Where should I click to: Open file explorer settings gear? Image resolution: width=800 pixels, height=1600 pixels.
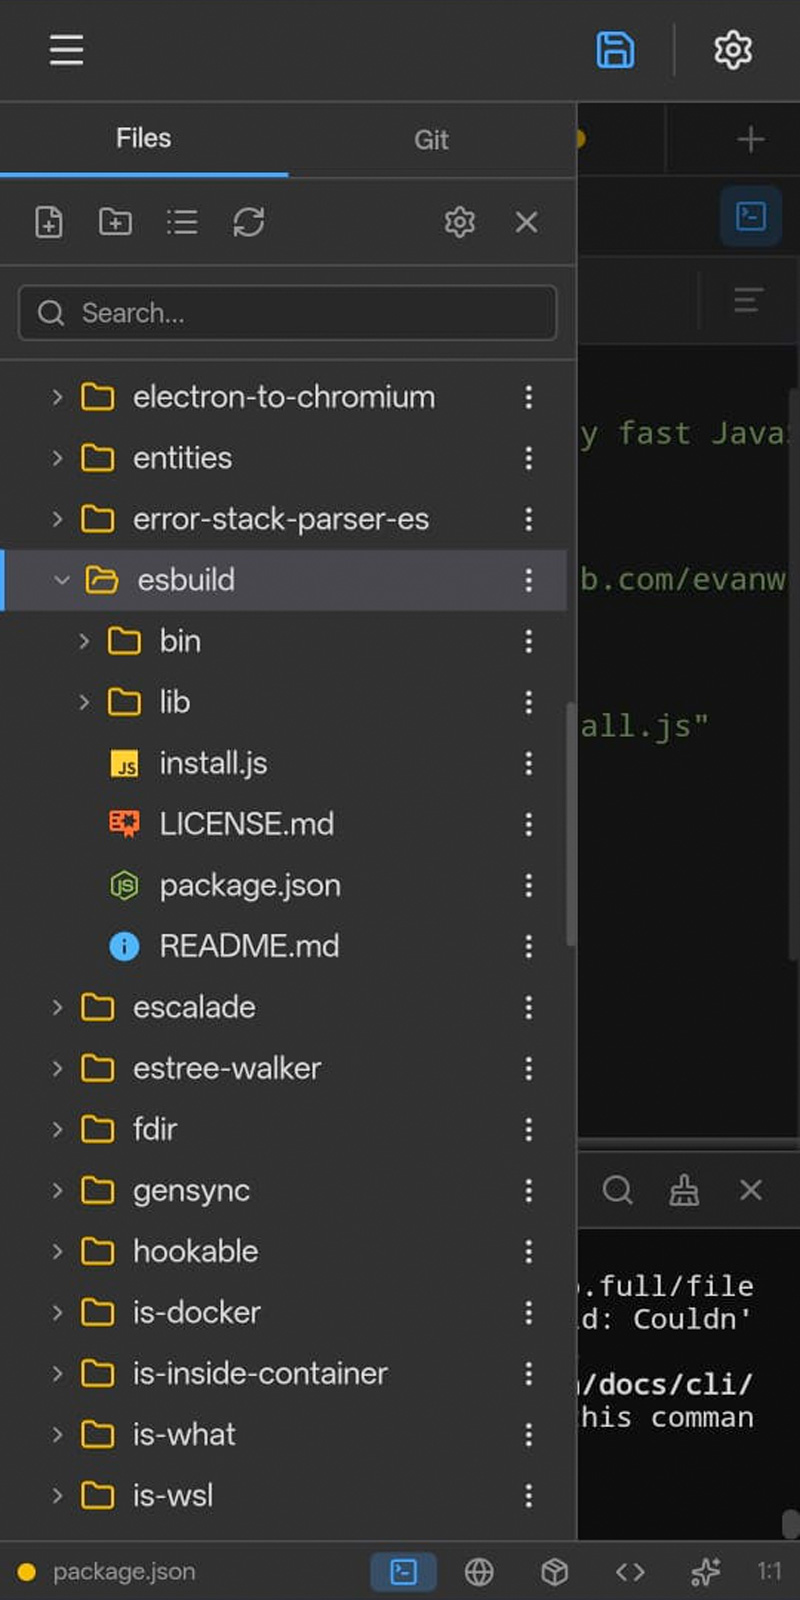click(459, 222)
